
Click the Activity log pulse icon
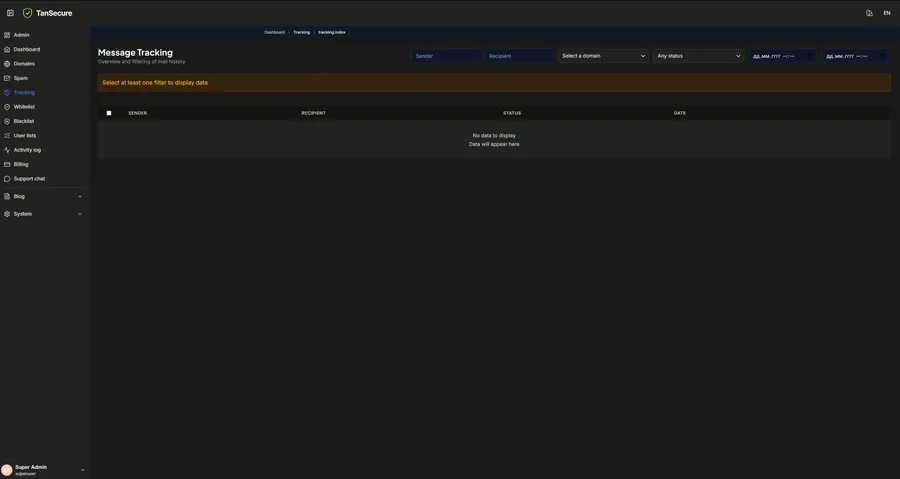tap(7, 150)
